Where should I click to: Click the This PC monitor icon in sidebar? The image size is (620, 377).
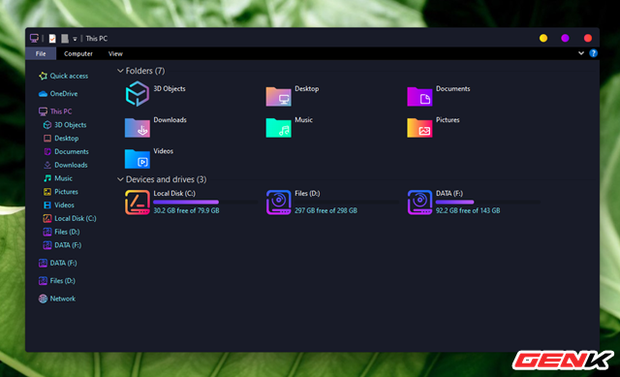tap(43, 112)
